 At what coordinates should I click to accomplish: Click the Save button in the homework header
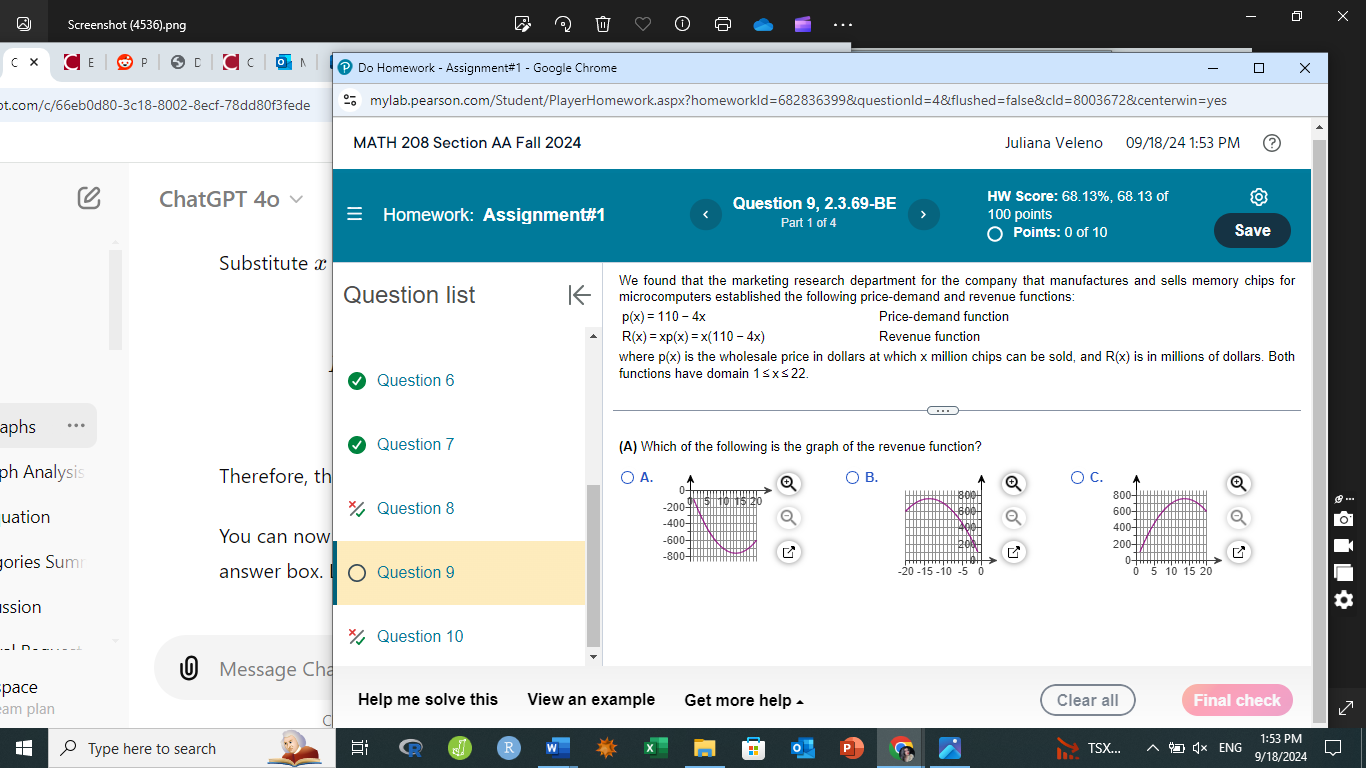1251,230
